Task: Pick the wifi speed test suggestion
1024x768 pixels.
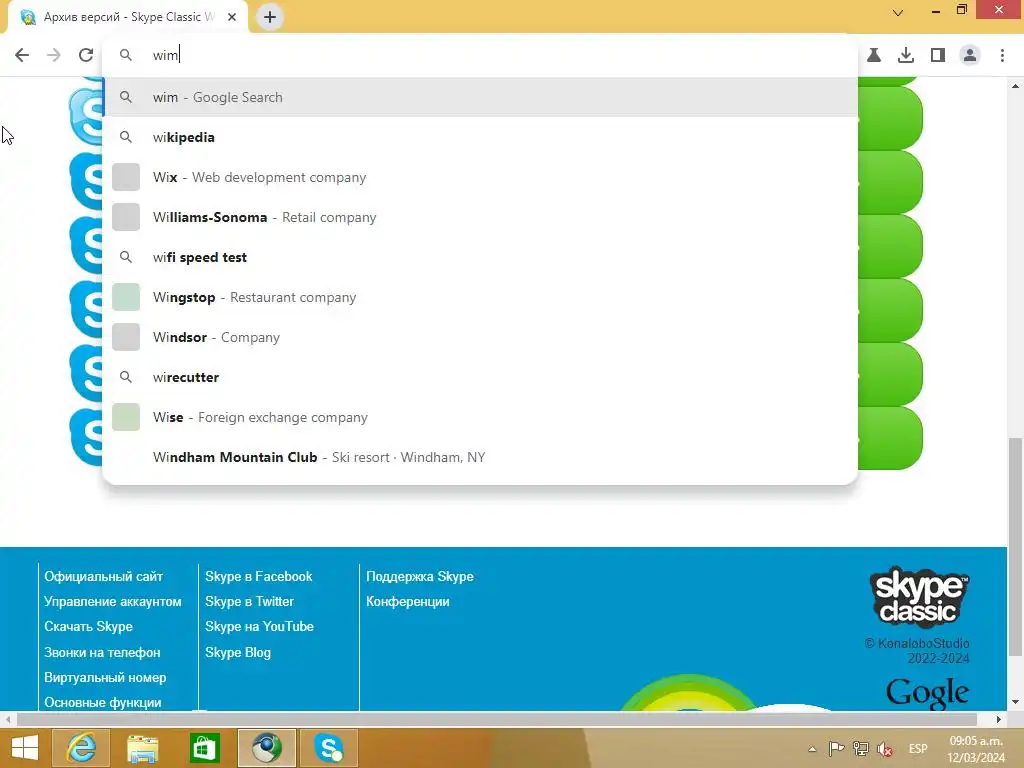Action: (479, 257)
